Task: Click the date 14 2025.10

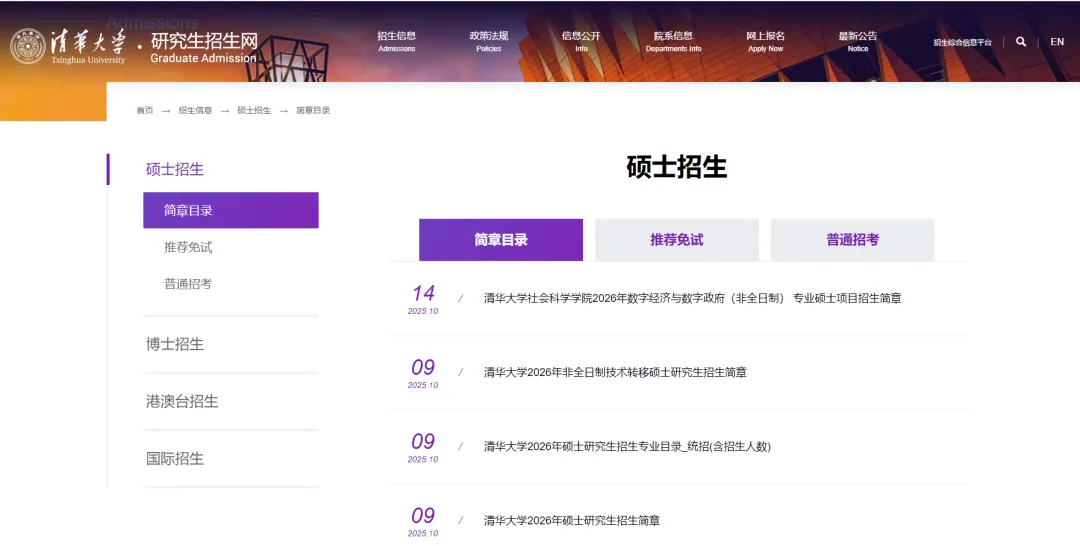Action: tap(423, 299)
